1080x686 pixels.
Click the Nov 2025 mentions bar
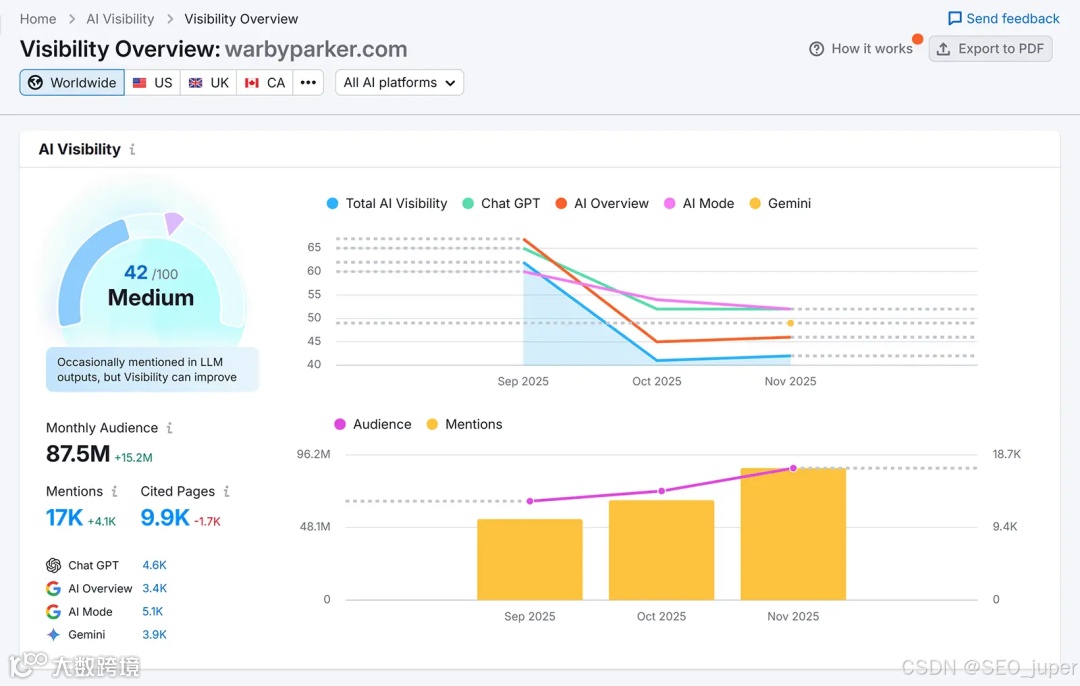(x=793, y=534)
